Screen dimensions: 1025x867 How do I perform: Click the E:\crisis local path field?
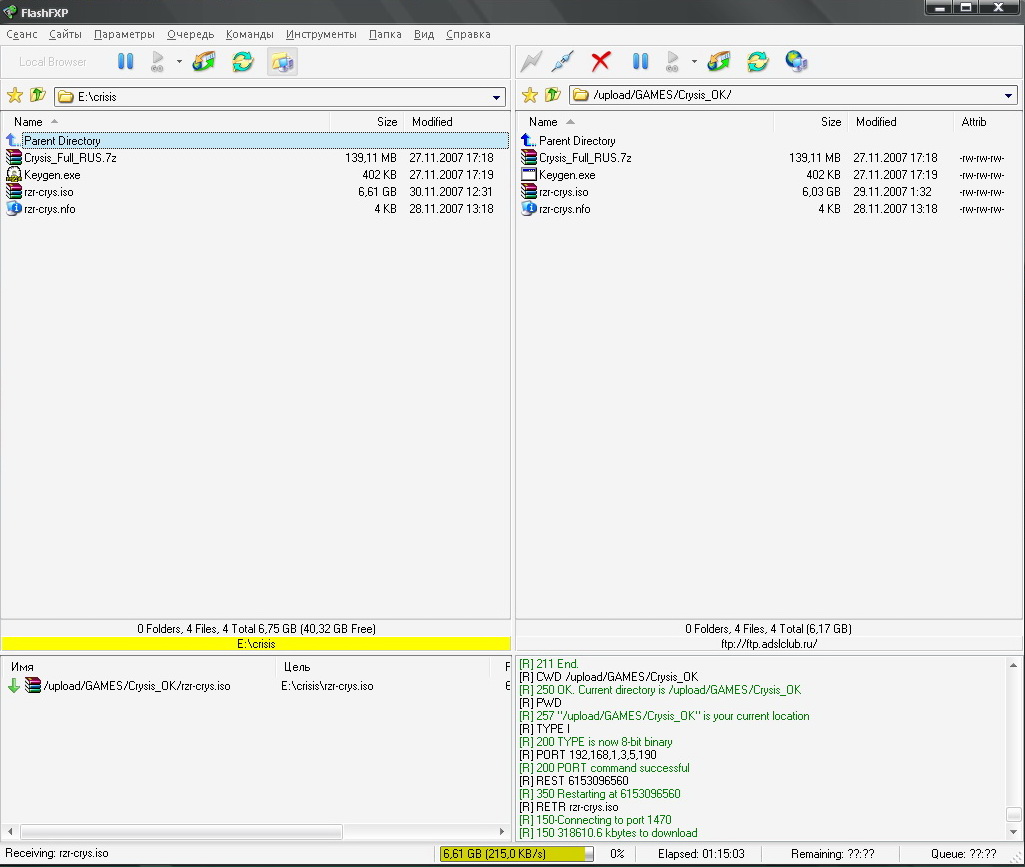tap(280, 97)
